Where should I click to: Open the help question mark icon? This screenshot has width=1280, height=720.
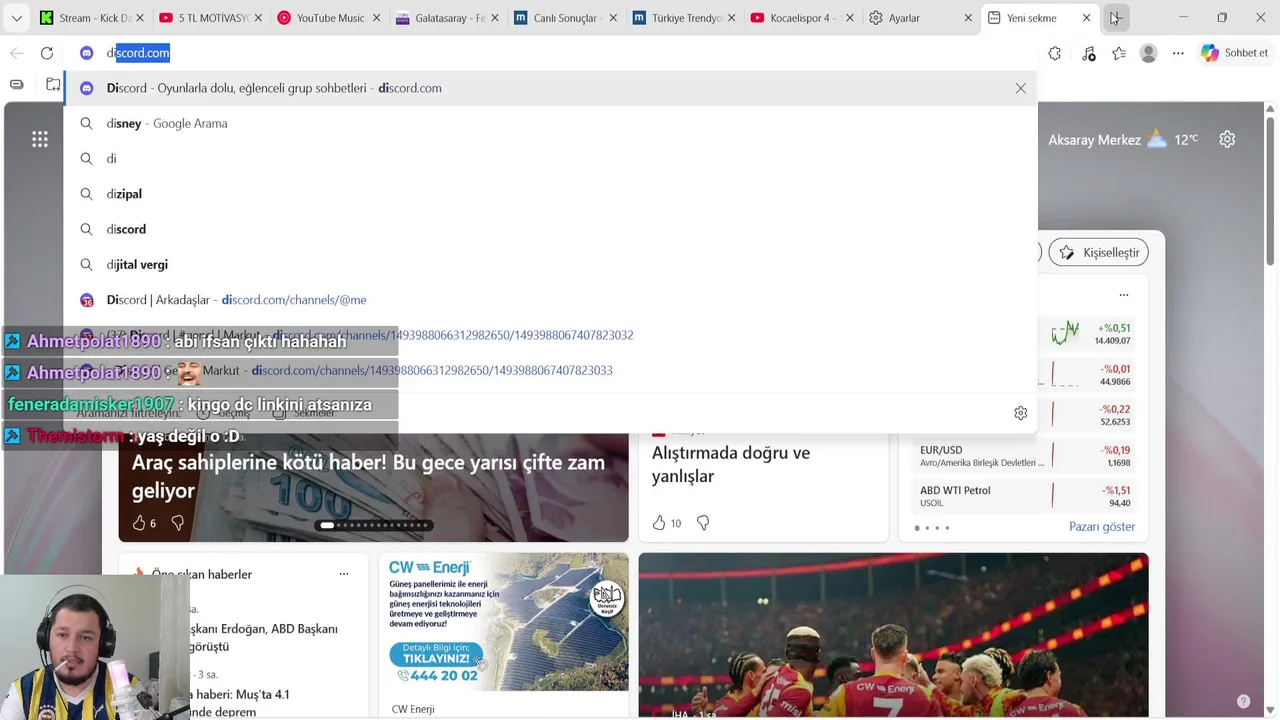pyautogui.click(x=1243, y=702)
